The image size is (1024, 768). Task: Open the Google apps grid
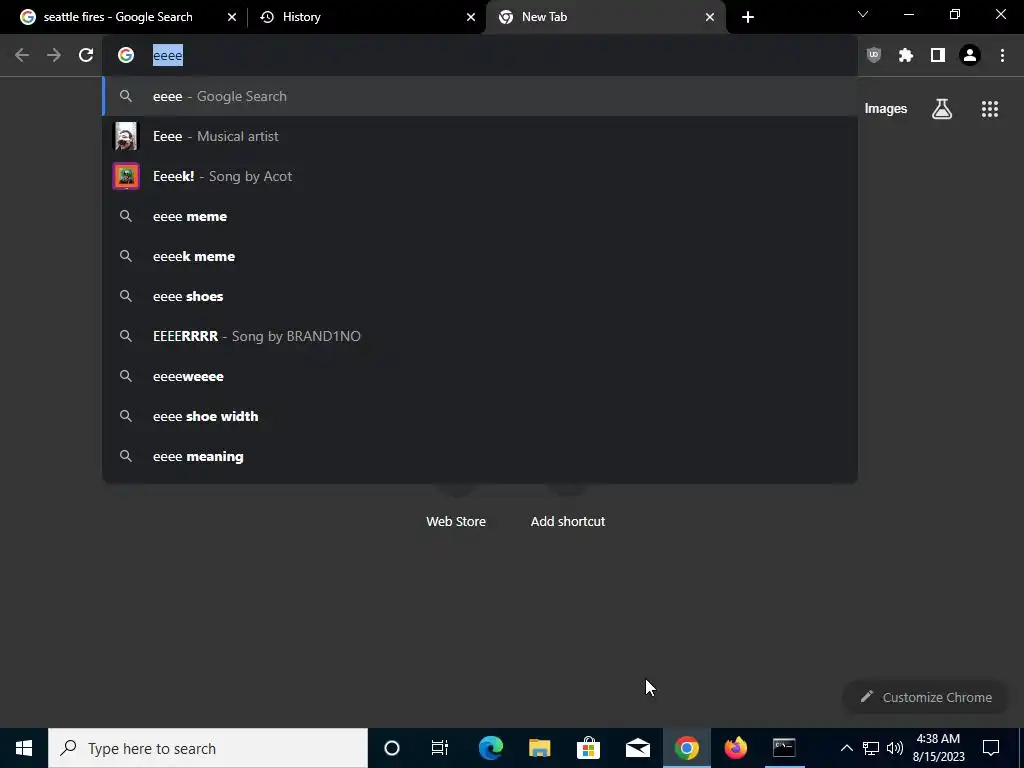(990, 109)
